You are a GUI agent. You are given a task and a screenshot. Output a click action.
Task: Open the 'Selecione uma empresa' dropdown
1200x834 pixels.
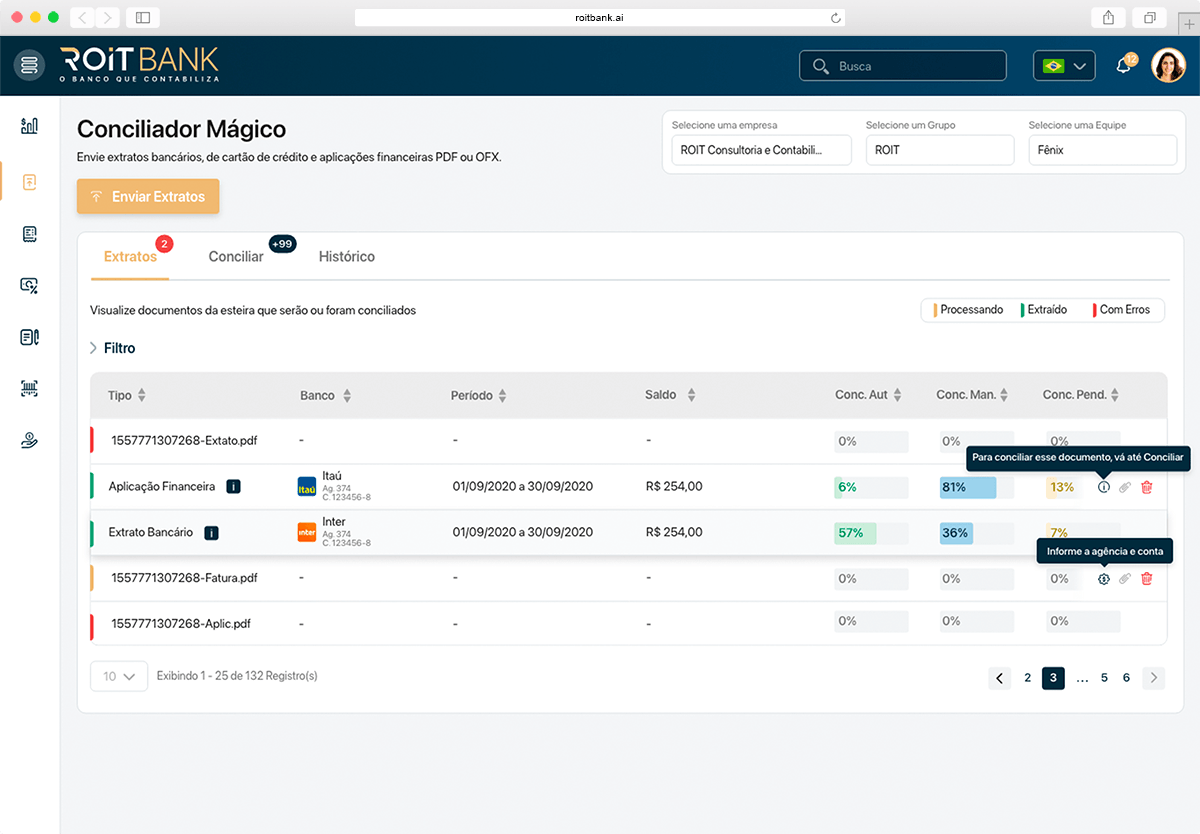tap(761, 150)
